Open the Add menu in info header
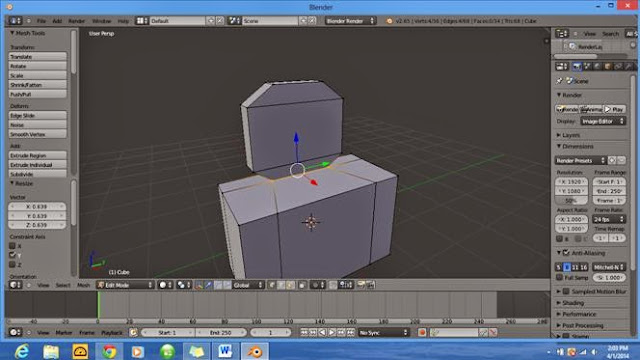The height and width of the screenshot is (360, 640). (57, 21)
